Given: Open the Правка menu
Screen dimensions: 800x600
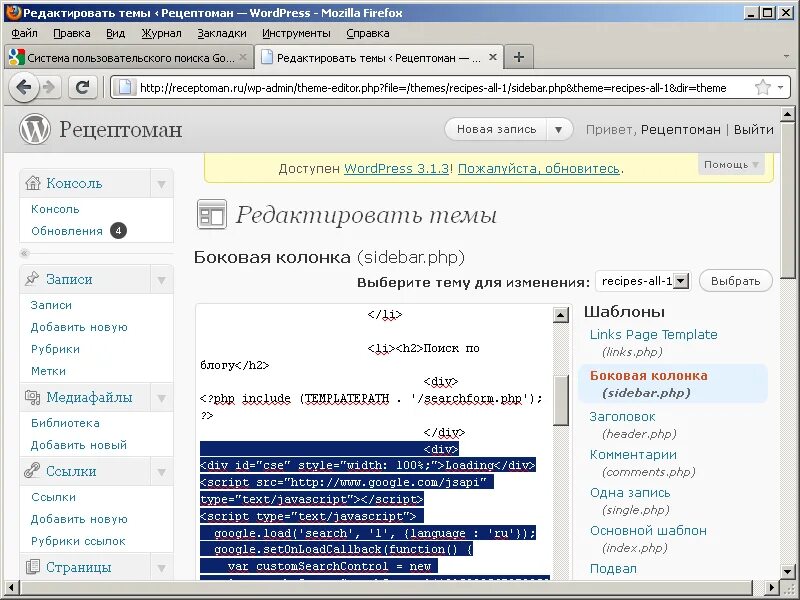Looking at the screenshot, I should click(71, 33).
